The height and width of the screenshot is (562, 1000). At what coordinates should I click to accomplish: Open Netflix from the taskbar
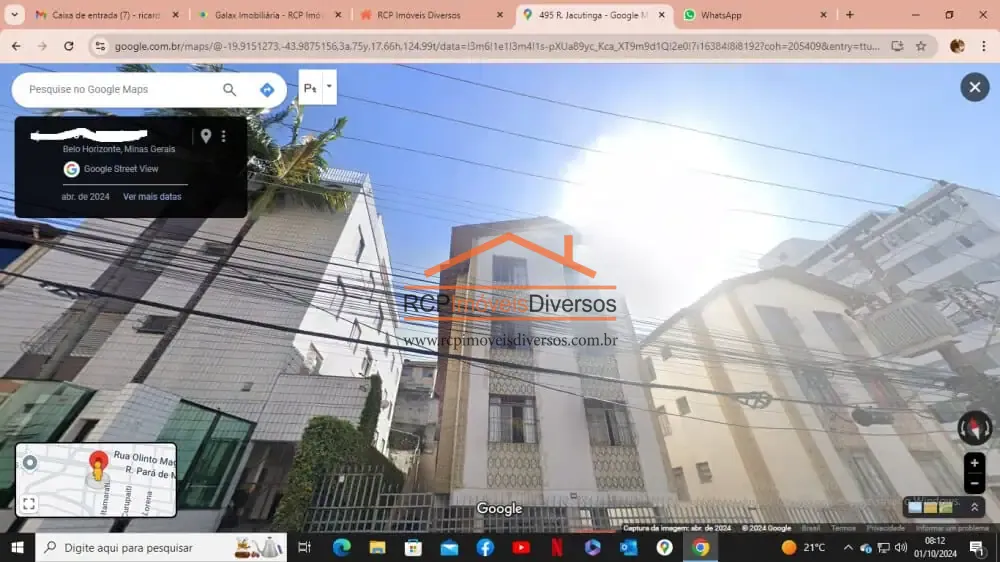click(557, 547)
